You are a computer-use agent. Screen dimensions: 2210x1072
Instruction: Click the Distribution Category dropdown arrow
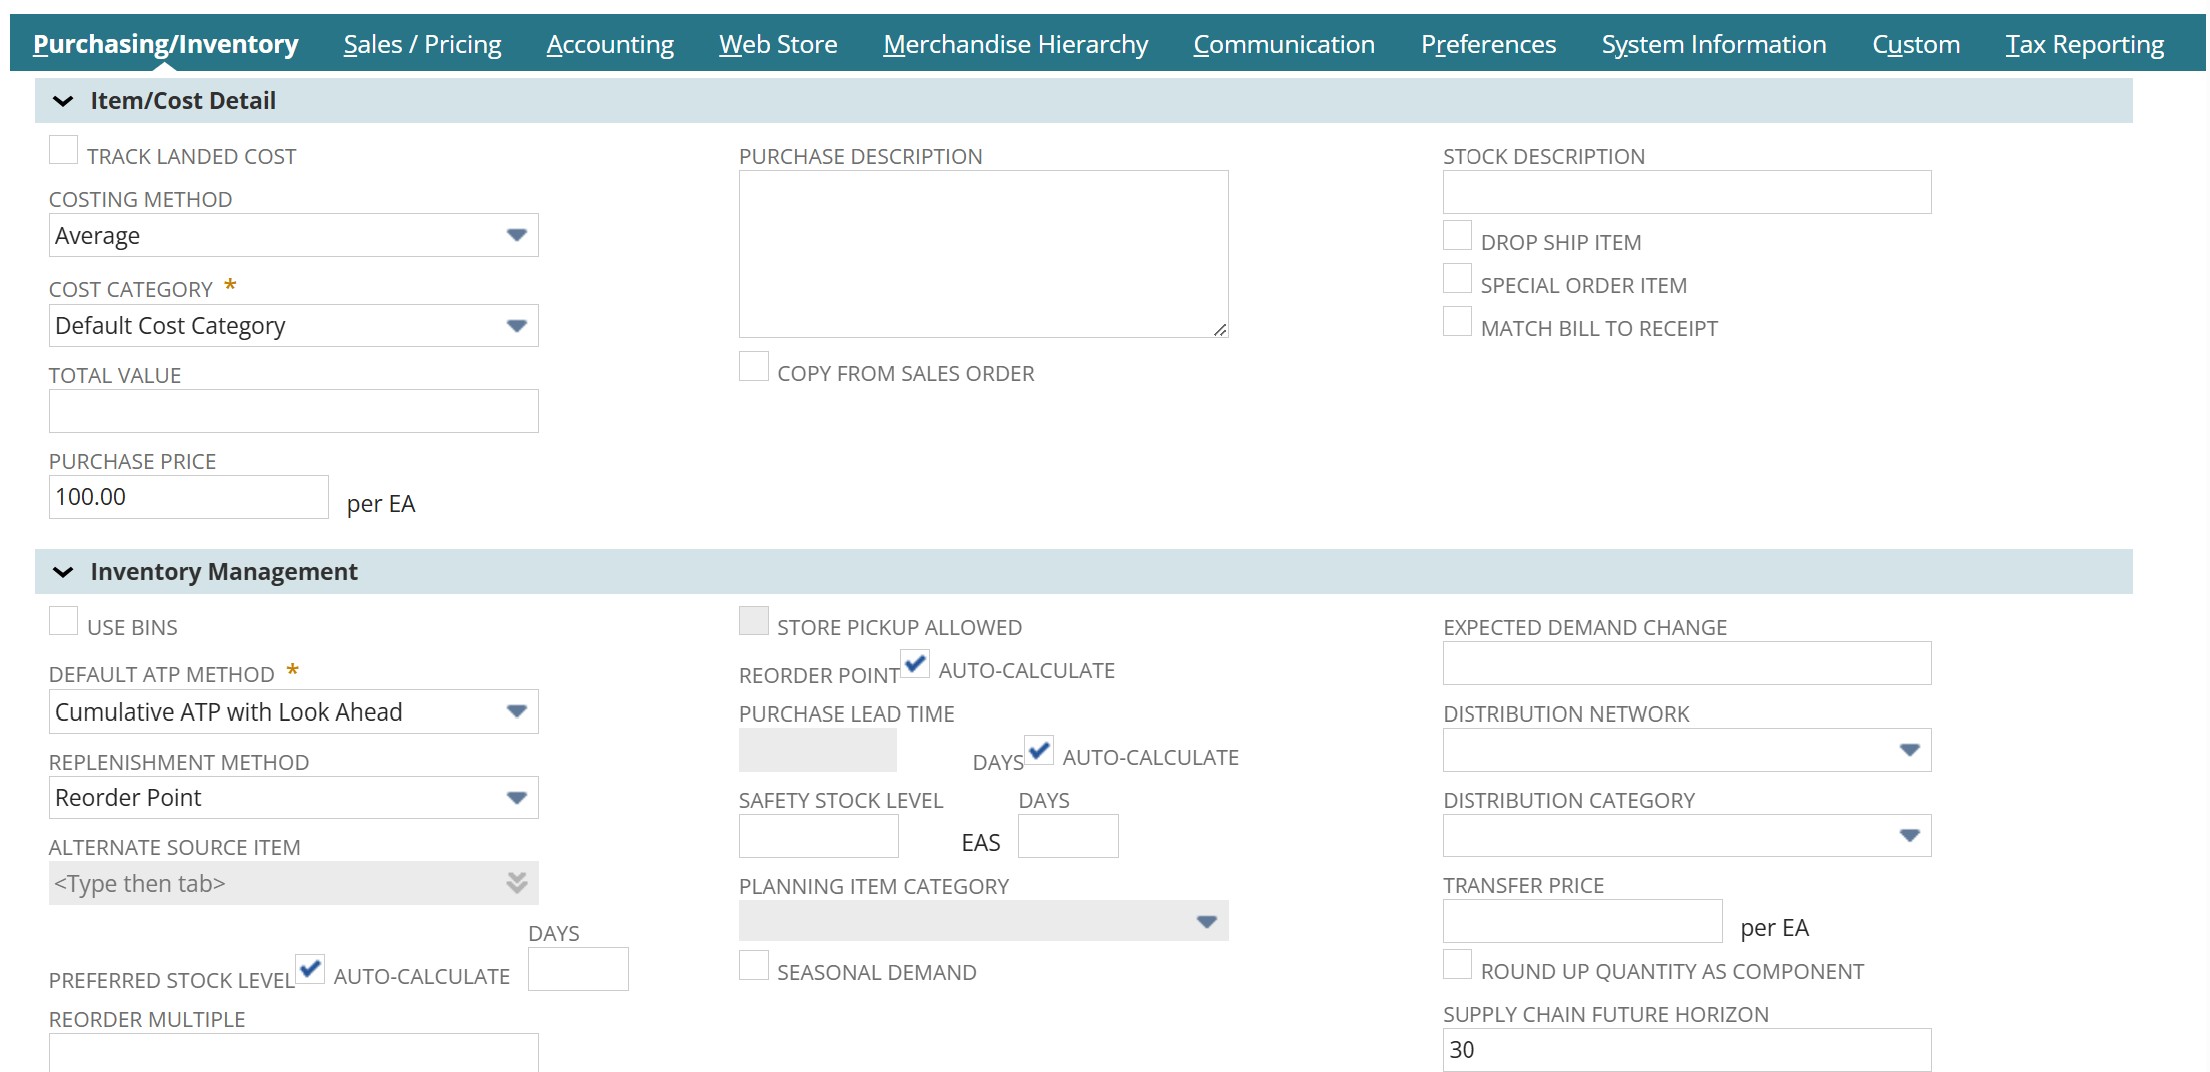[x=1909, y=836]
